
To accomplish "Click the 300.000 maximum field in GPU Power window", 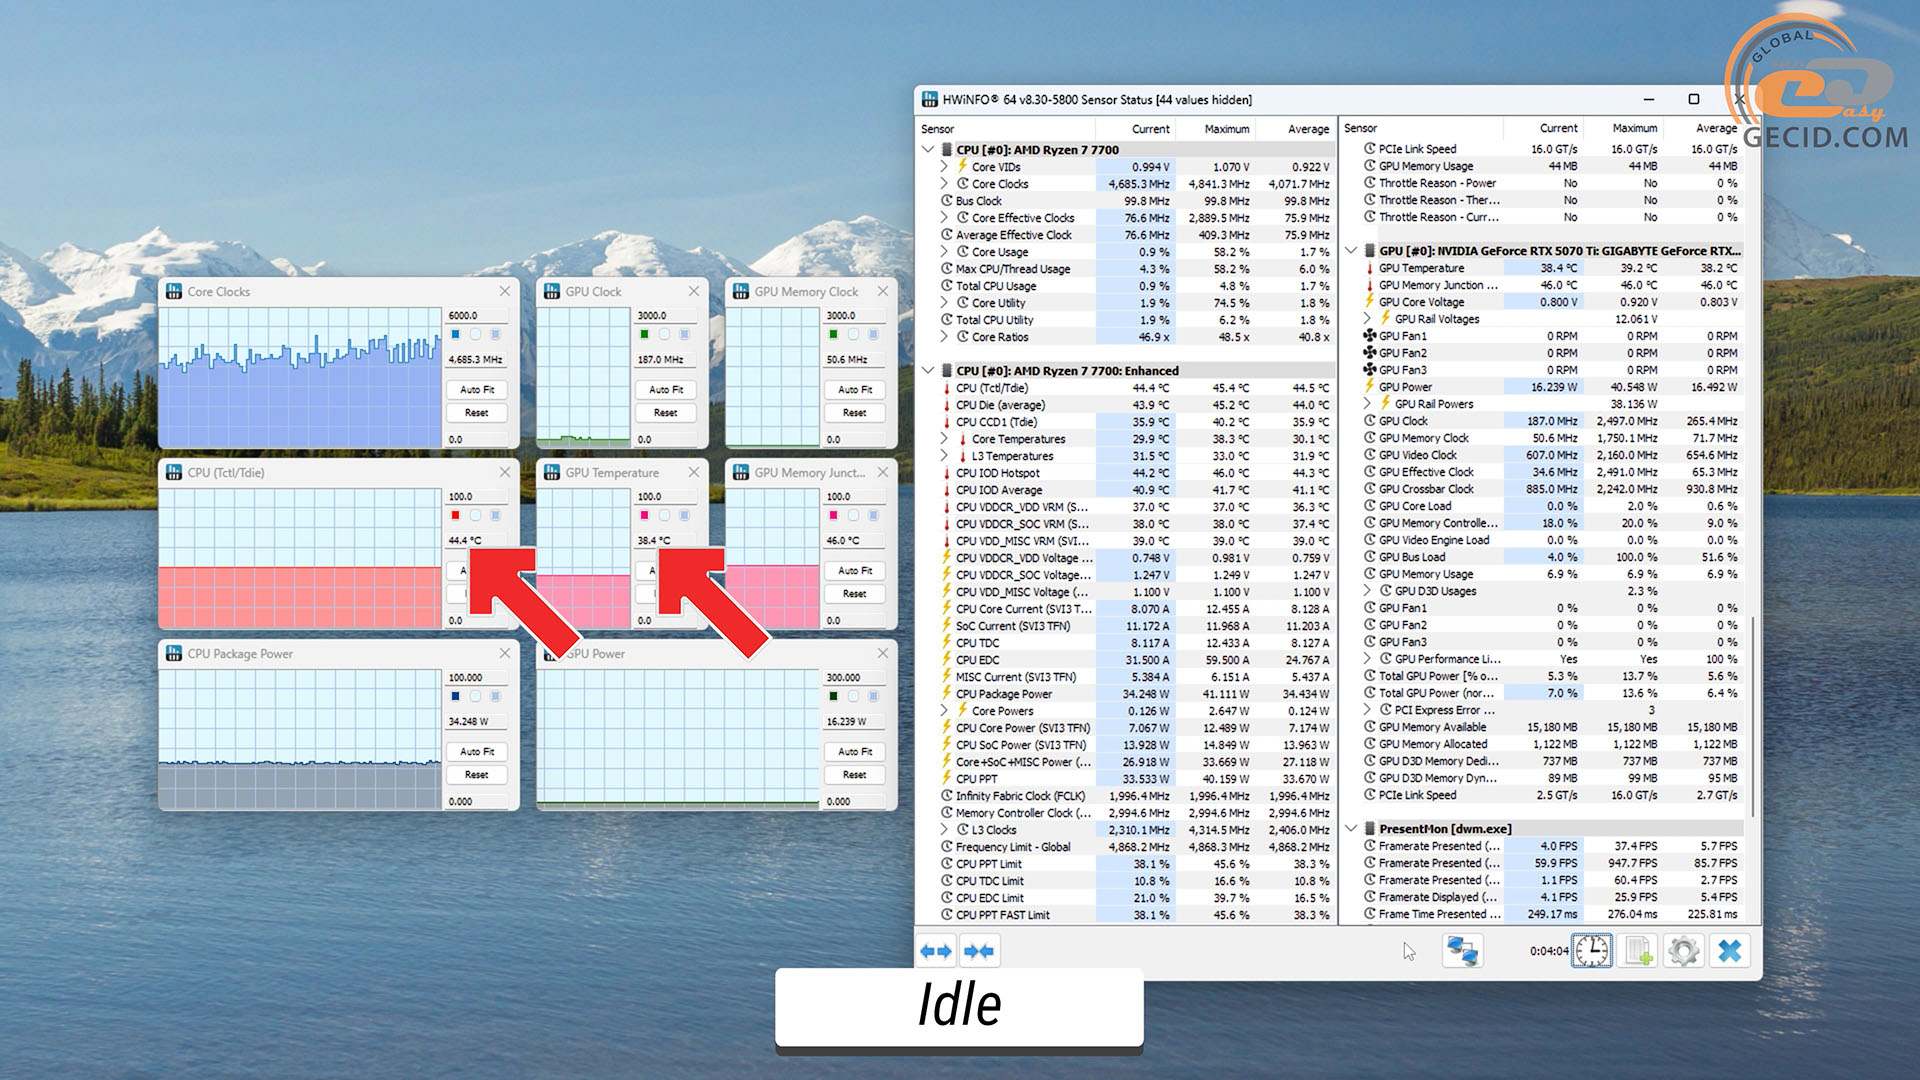I will click(855, 677).
